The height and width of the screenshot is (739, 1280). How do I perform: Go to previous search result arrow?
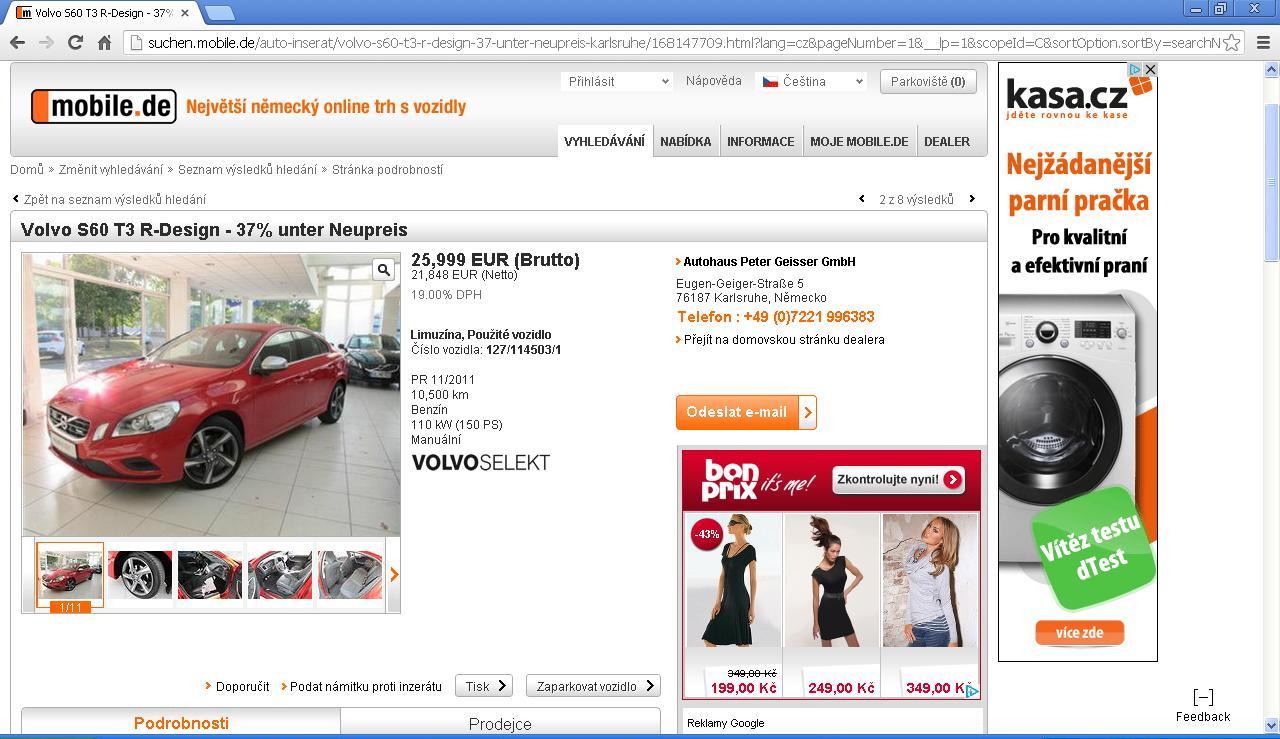coord(862,199)
